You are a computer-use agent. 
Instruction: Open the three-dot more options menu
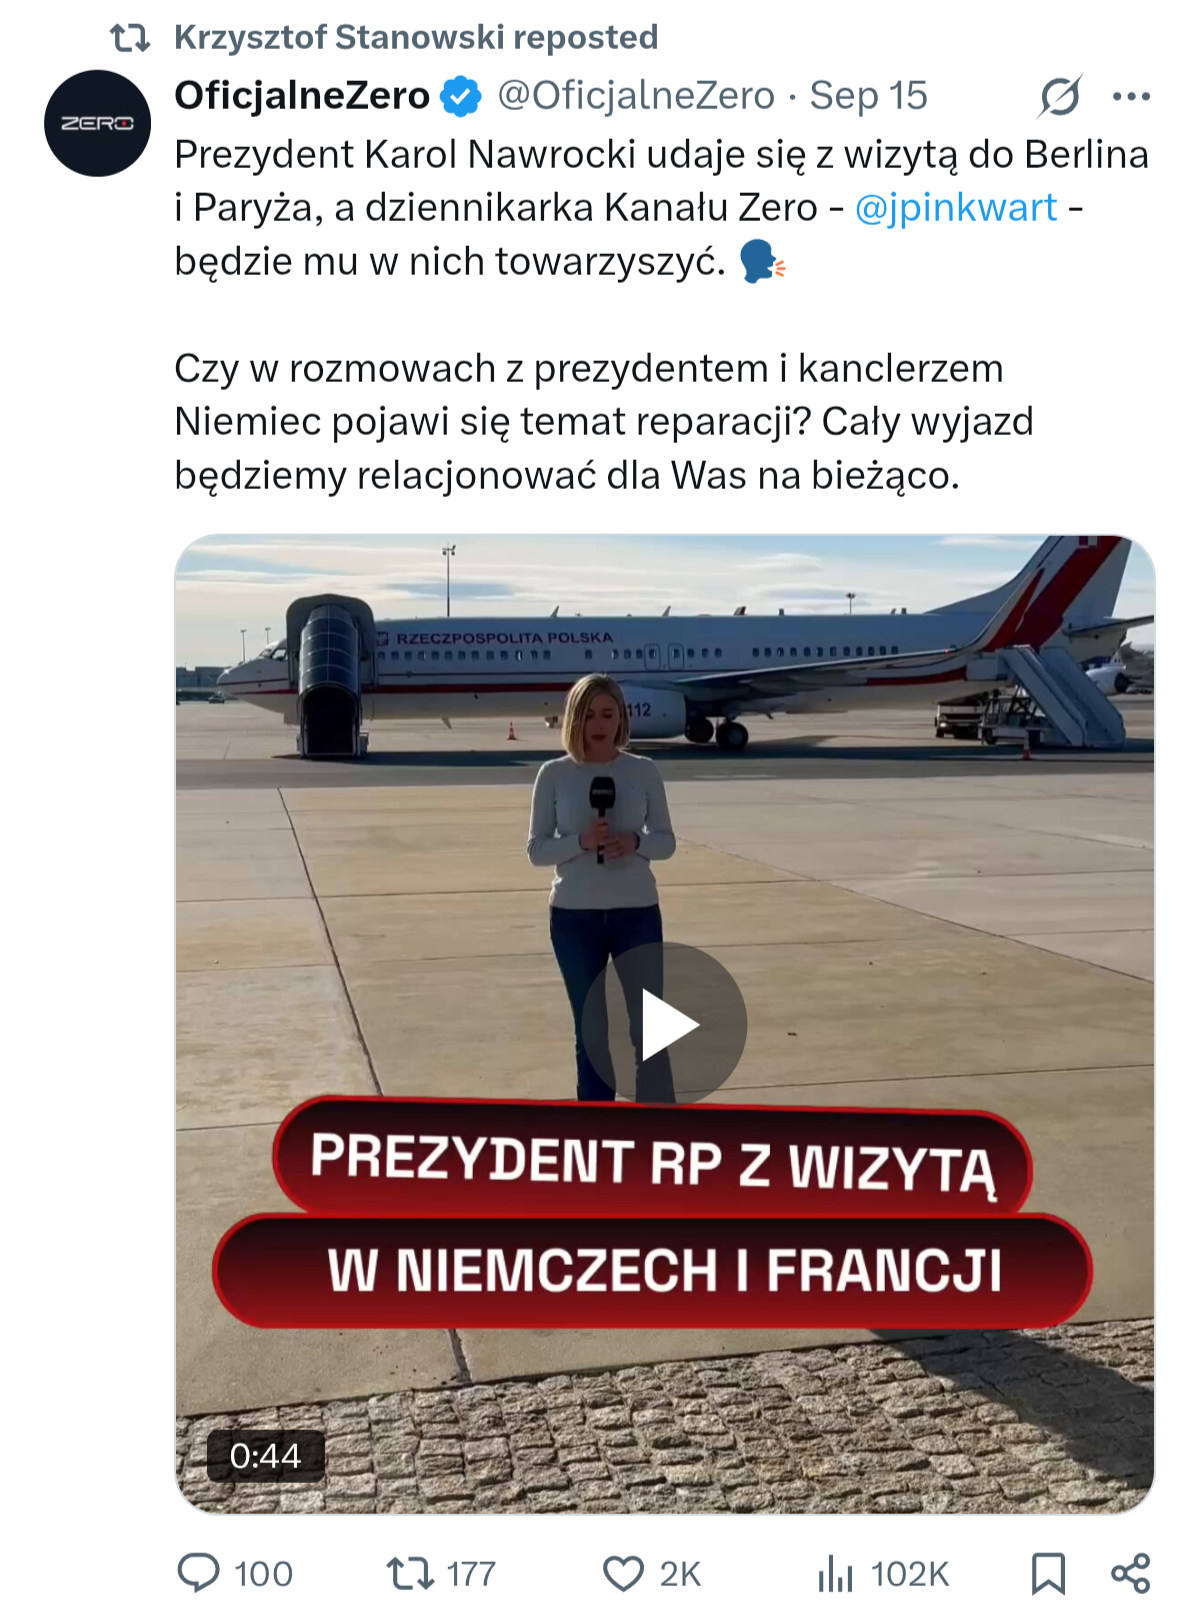click(x=1131, y=97)
